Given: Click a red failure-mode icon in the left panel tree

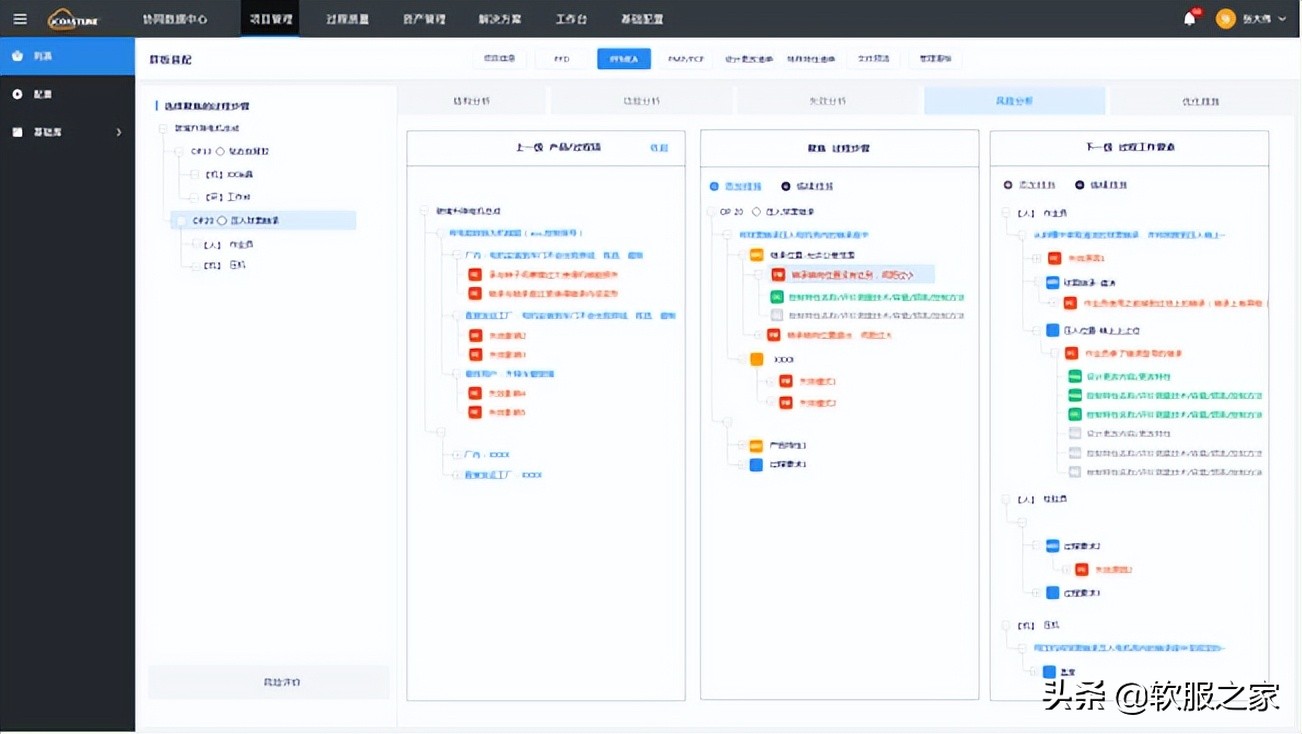Looking at the screenshot, I should tap(475, 274).
